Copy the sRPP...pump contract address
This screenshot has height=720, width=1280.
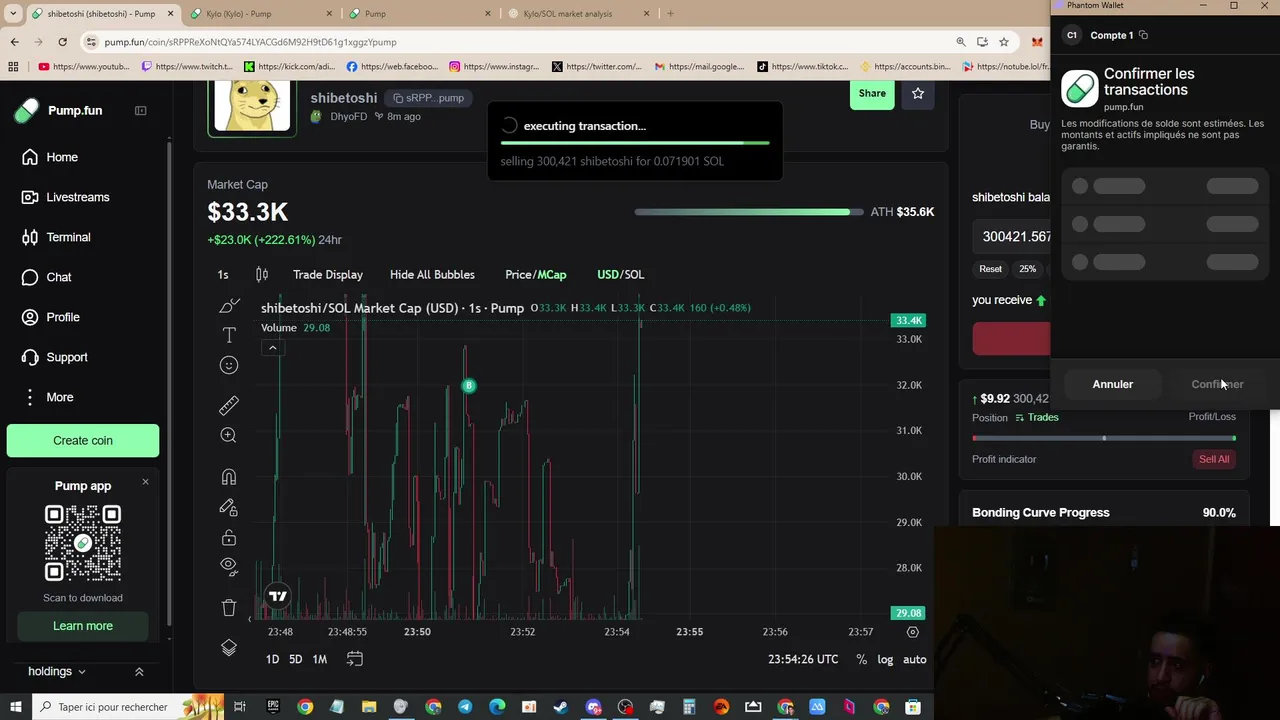(x=428, y=98)
